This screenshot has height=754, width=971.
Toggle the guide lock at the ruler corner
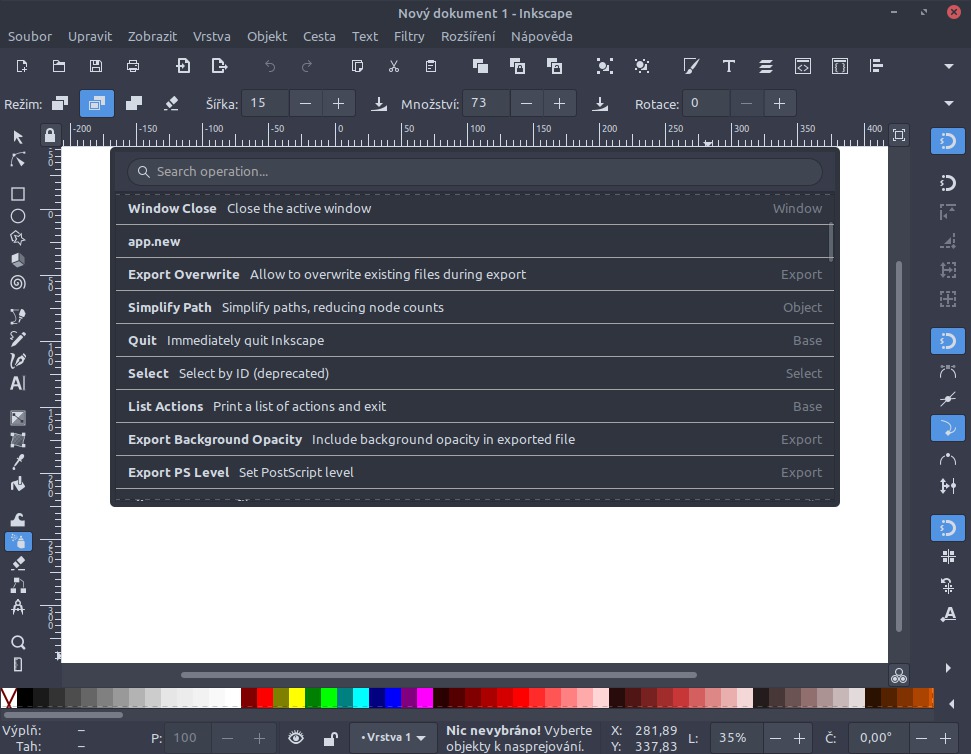(50, 135)
